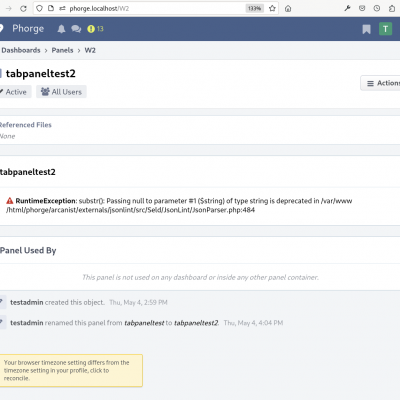Click the shield tracking protection icon

coord(39,8)
